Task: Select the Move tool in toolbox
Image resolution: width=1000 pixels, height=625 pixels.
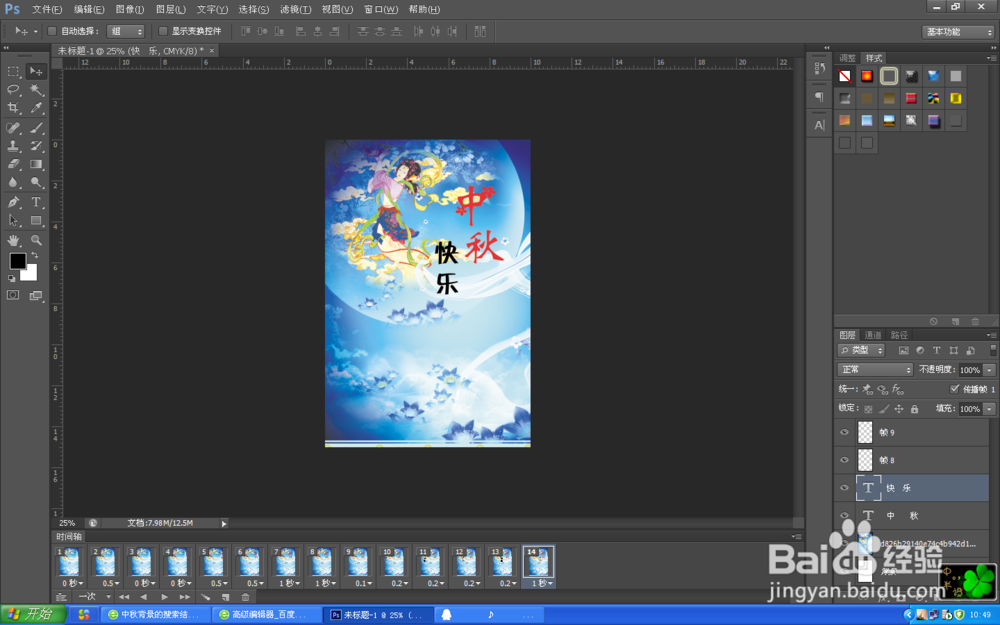Action: coord(36,71)
